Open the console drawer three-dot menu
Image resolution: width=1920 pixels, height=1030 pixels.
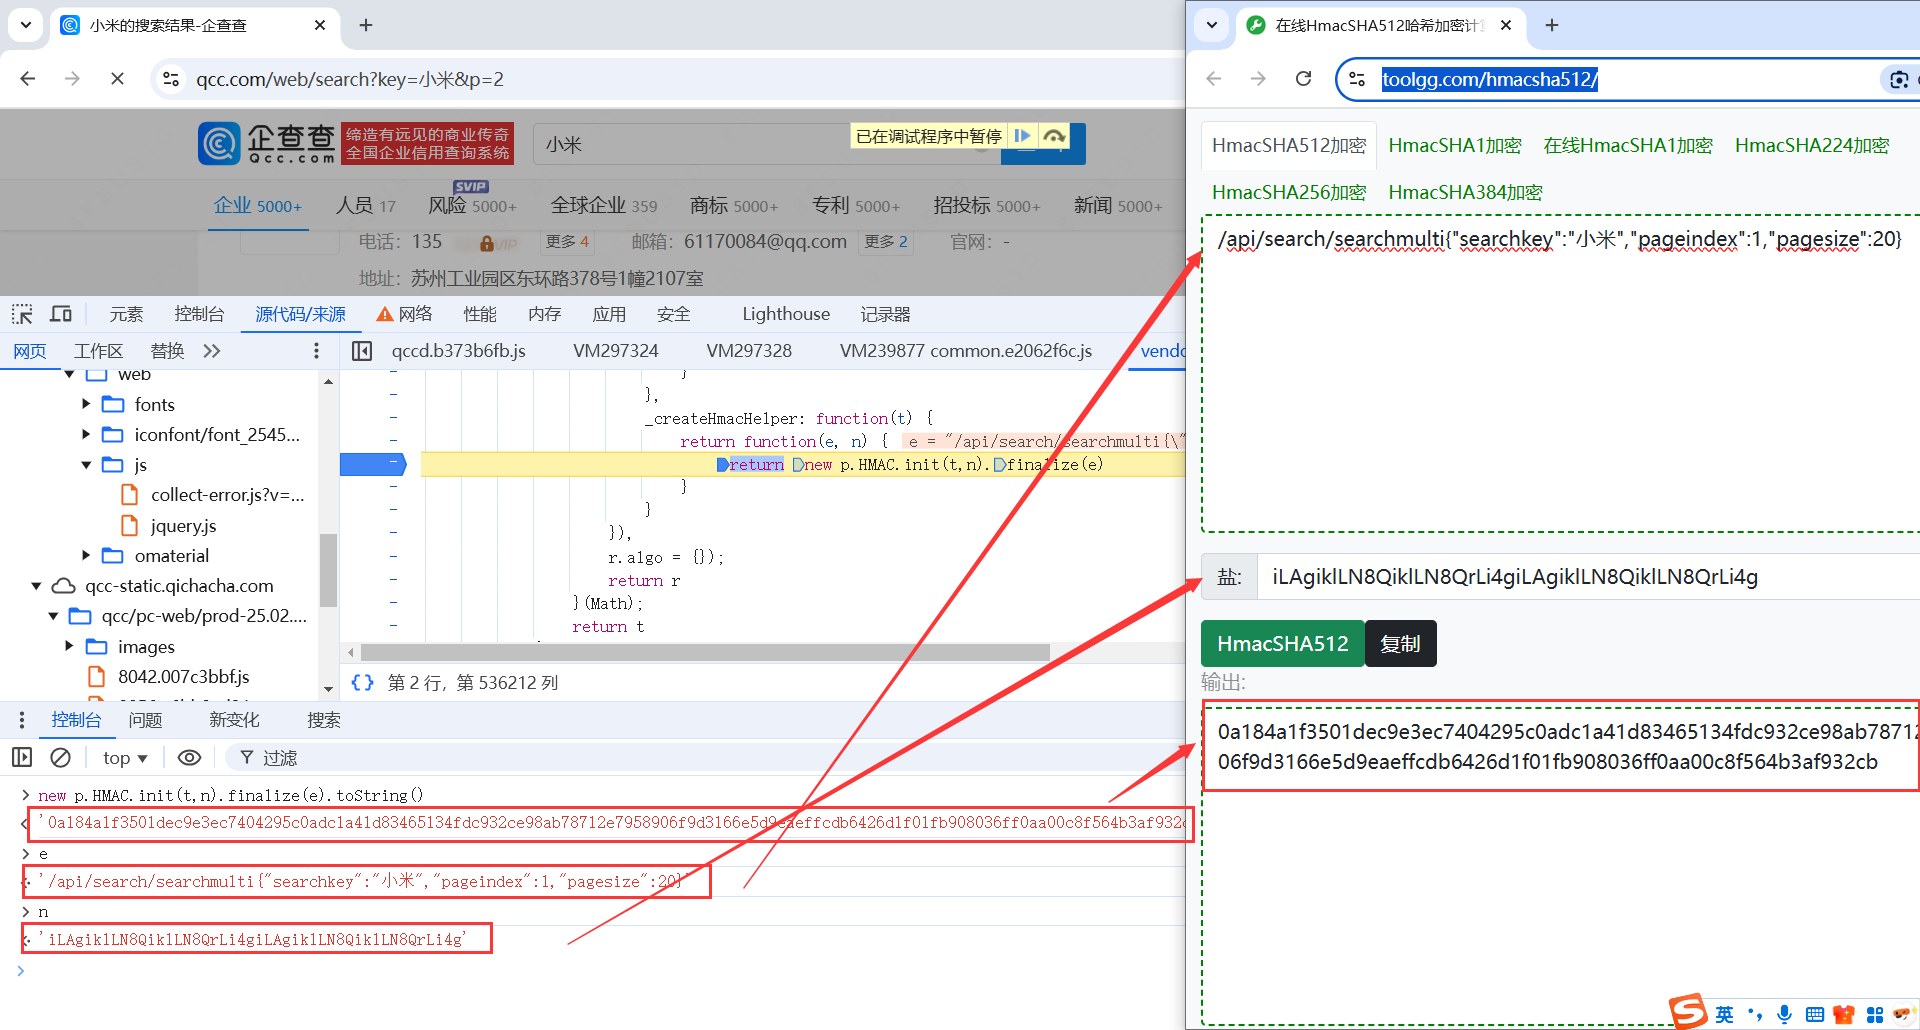click(x=22, y=720)
